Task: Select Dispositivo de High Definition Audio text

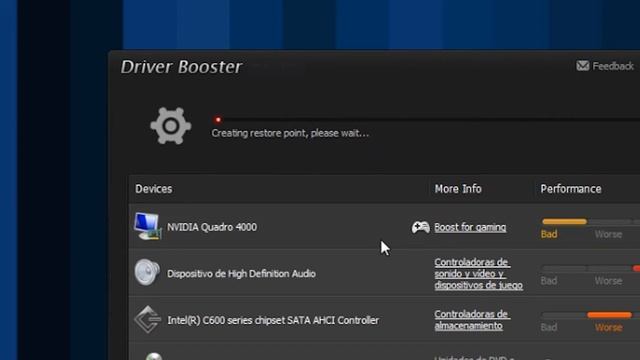Action: [241, 273]
